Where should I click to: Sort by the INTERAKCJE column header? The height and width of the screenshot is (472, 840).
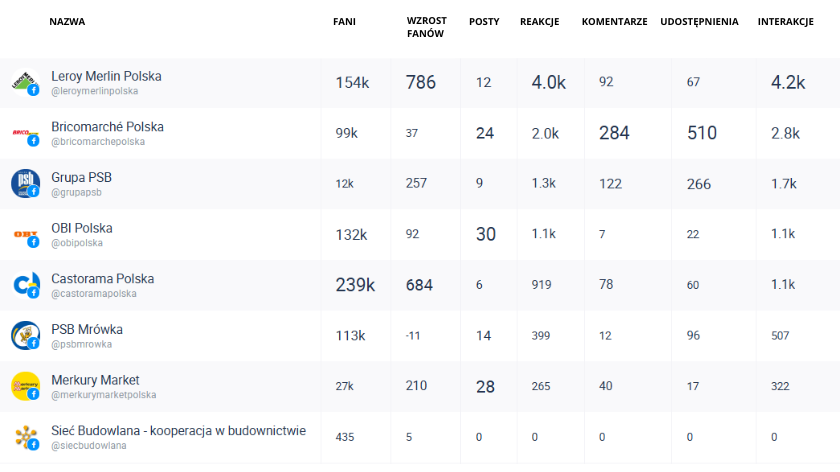point(785,21)
